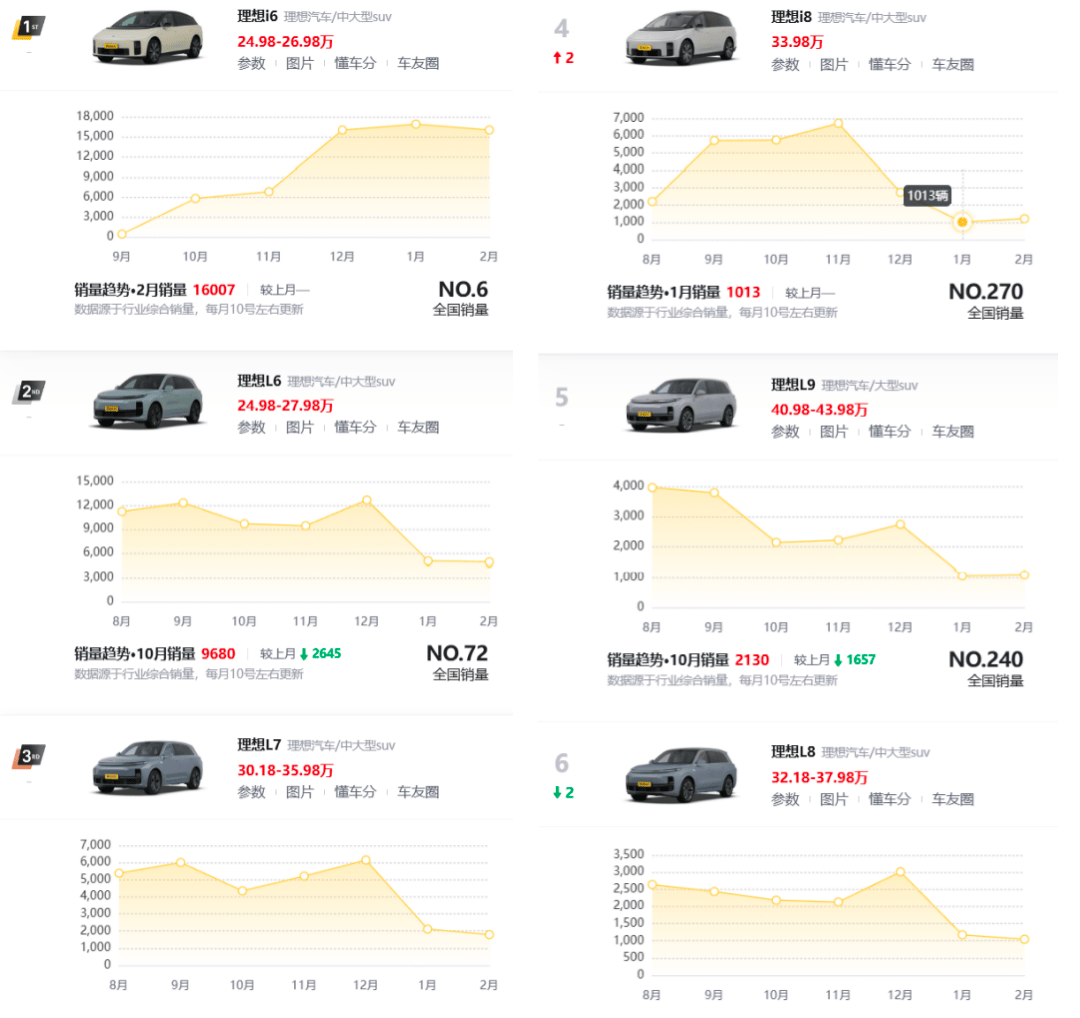Viewport: 1080px width, 1018px height.
Task: Open 懂车分 link for 理想L7
Action: click(355, 791)
